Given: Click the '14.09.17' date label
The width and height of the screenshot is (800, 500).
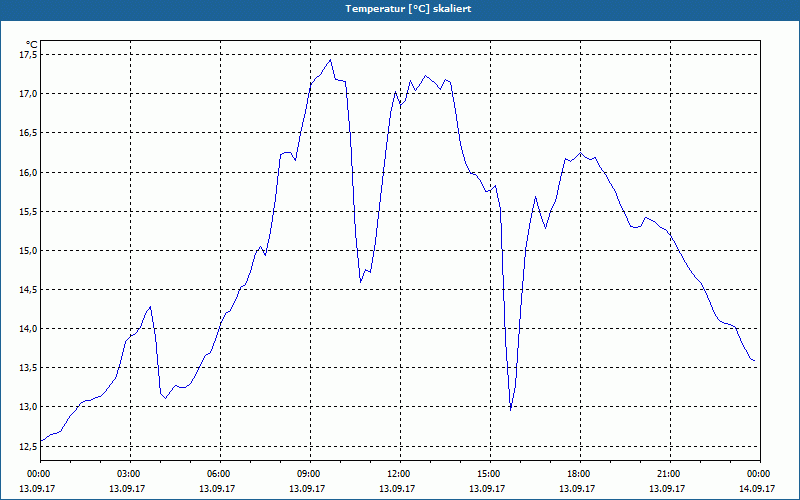Looking at the screenshot, I should point(757,488).
